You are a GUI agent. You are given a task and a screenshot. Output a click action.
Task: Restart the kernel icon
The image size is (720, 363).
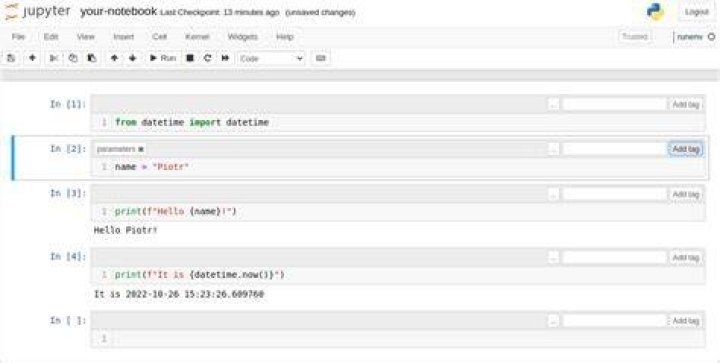[208, 58]
